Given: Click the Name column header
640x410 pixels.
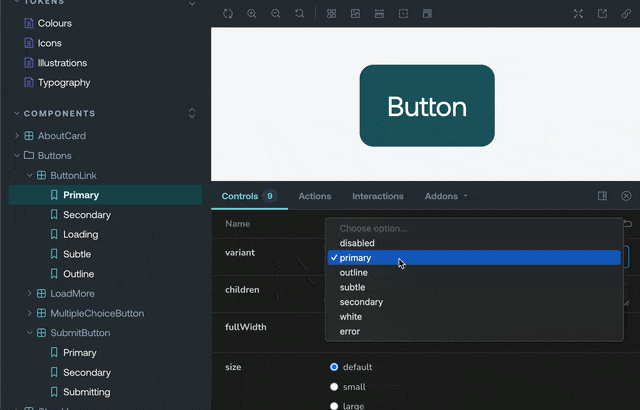Looking at the screenshot, I should [x=238, y=224].
